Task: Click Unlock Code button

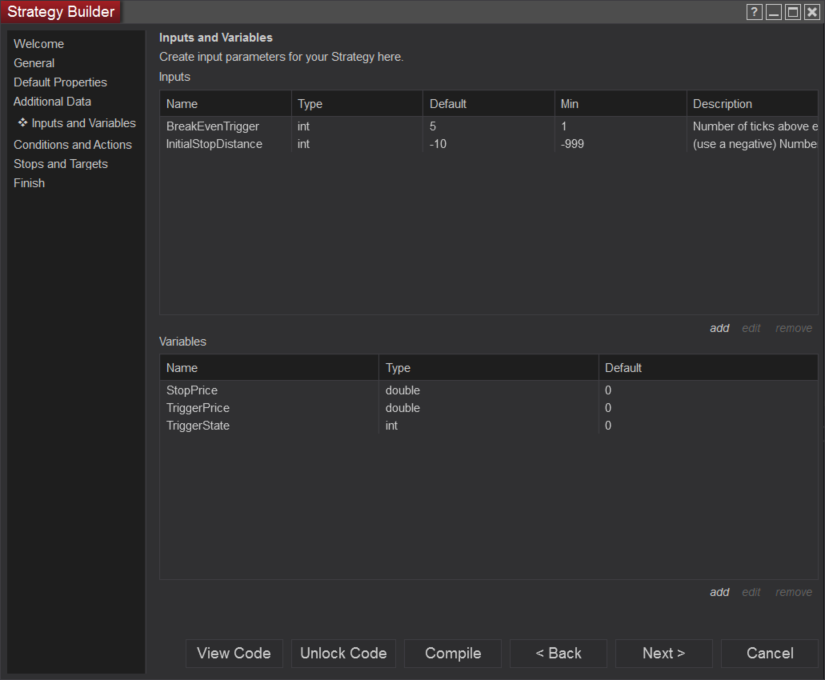Action: tap(343, 653)
